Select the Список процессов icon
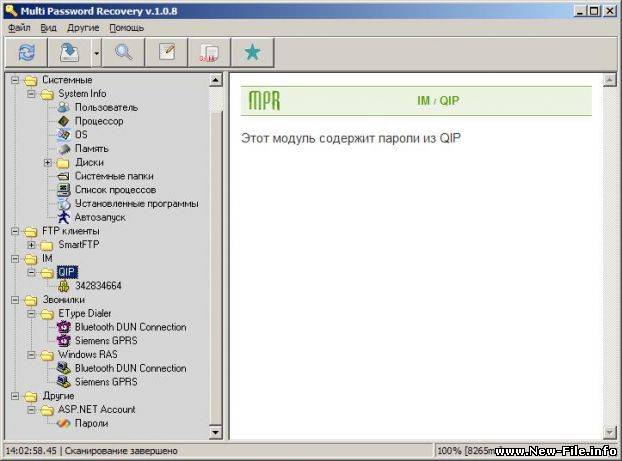 63,190
